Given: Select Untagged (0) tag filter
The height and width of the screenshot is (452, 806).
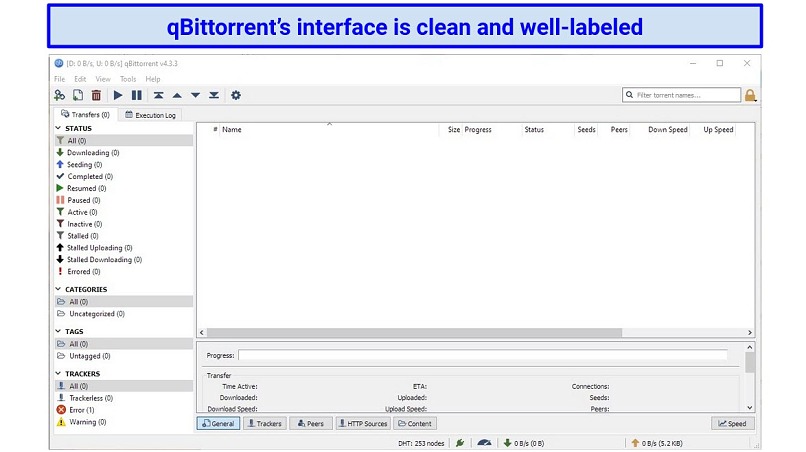Looking at the screenshot, I should pos(124,356).
